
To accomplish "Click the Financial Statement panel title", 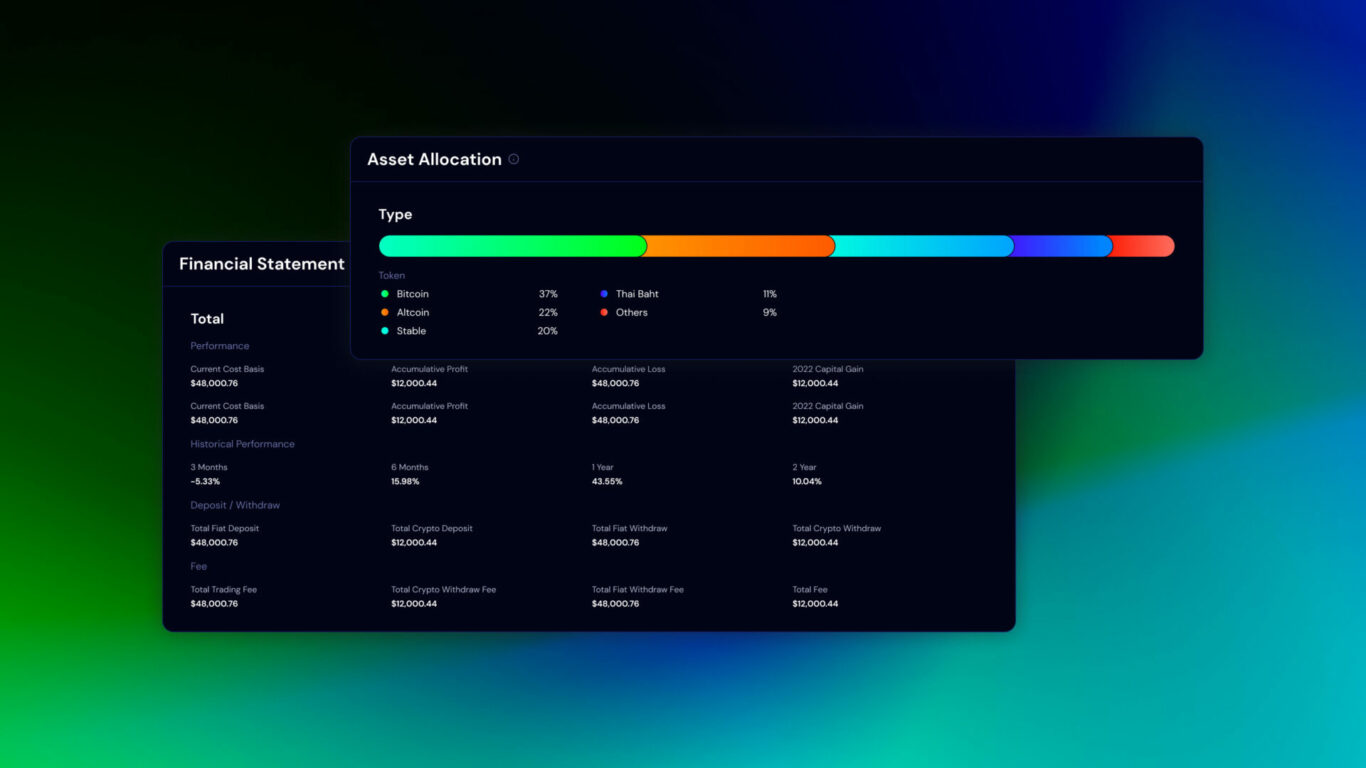I will 261,264.
